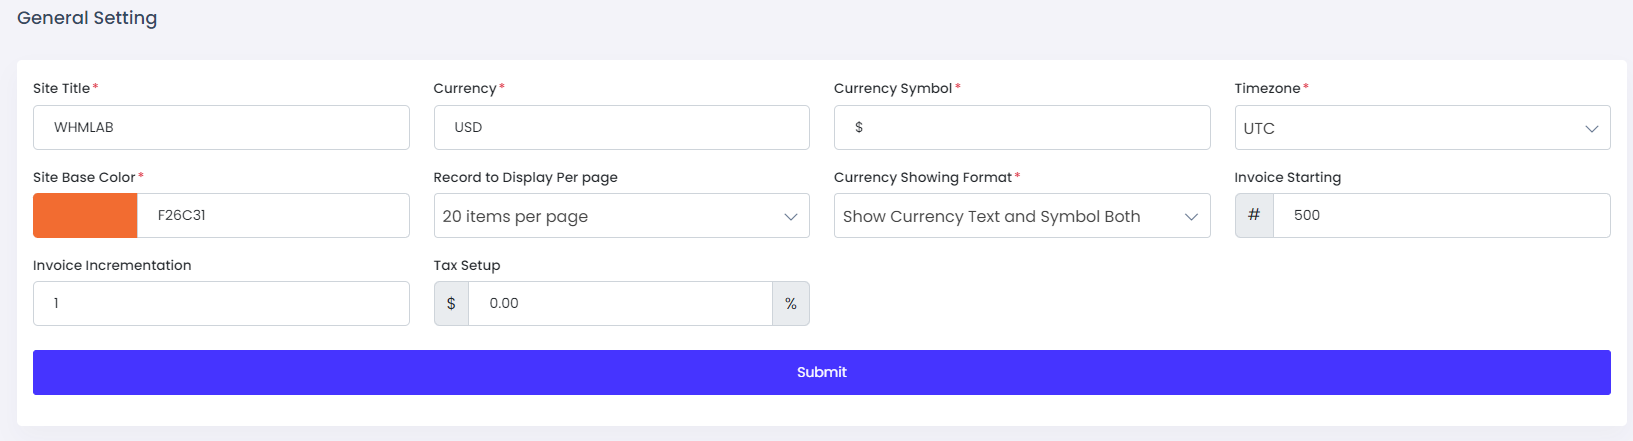This screenshot has width=1633, height=441.
Task: Click the chevron on items per page select
Action: [x=790, y=217]
